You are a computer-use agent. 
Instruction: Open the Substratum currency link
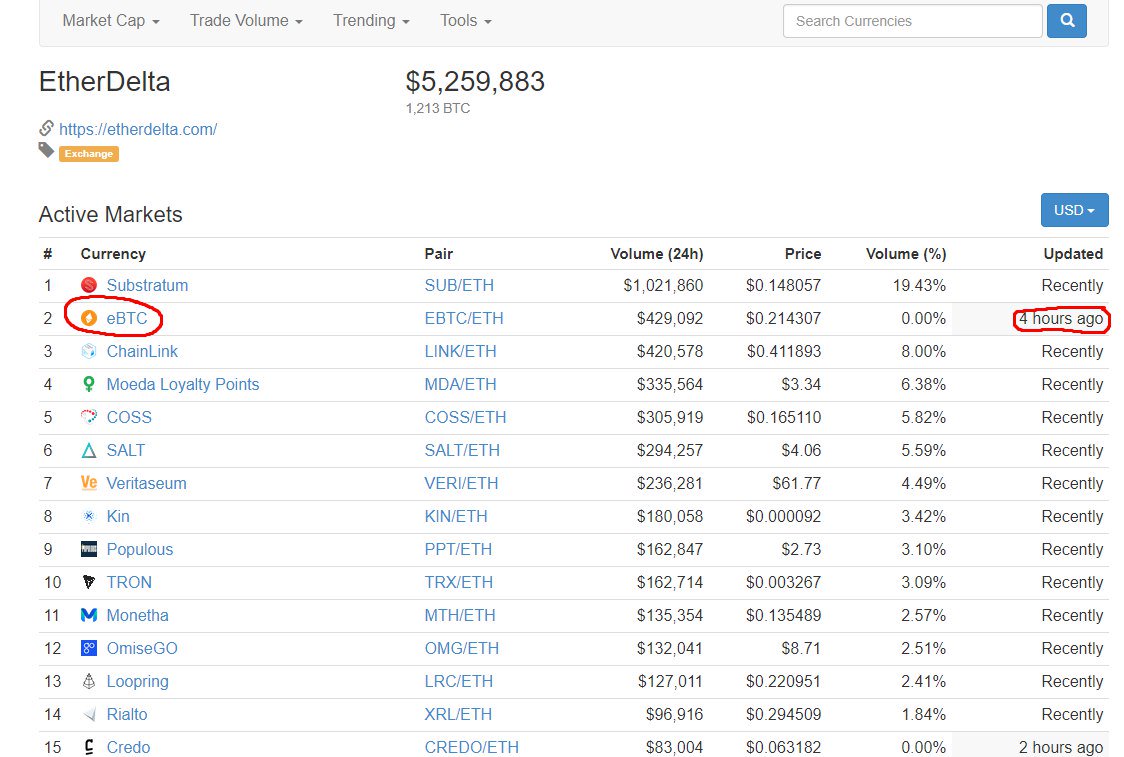(x=147, y=285)
